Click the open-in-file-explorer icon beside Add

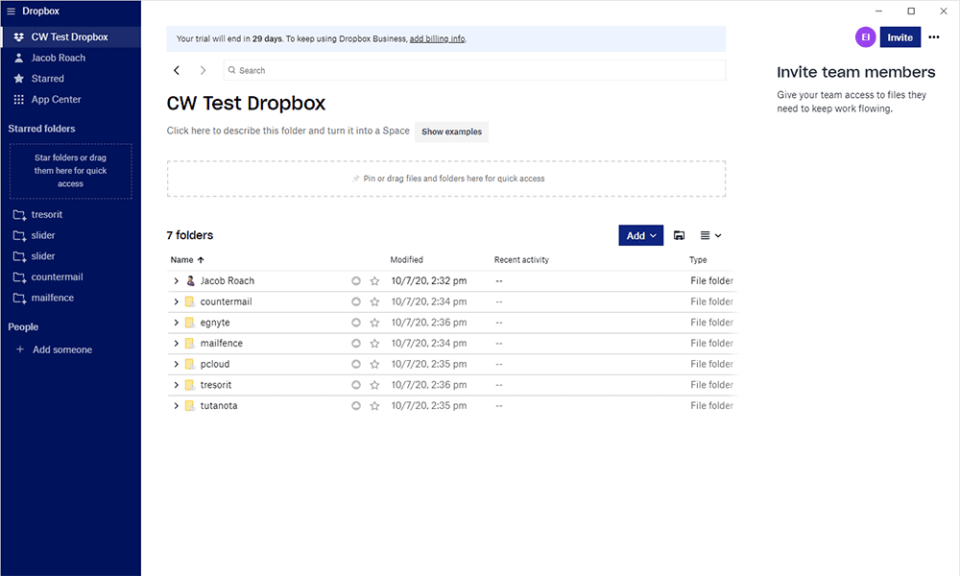(679, 236)
